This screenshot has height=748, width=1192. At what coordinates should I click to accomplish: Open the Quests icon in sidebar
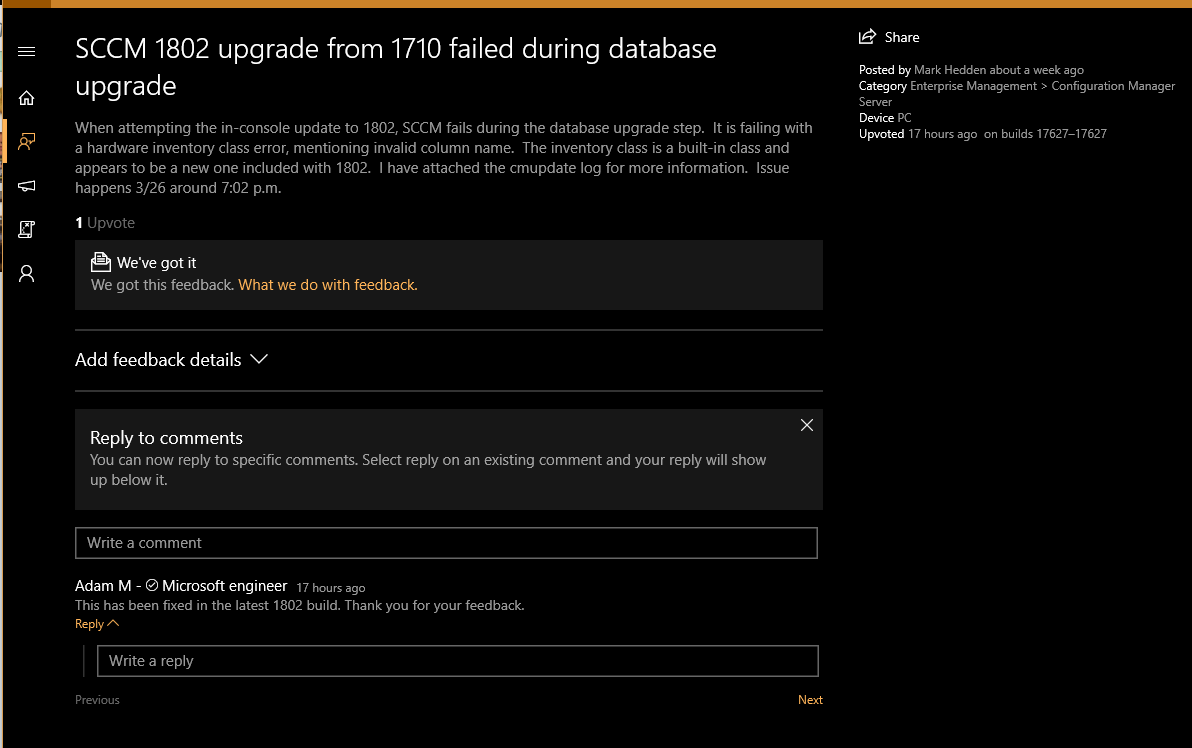(27, 230)
